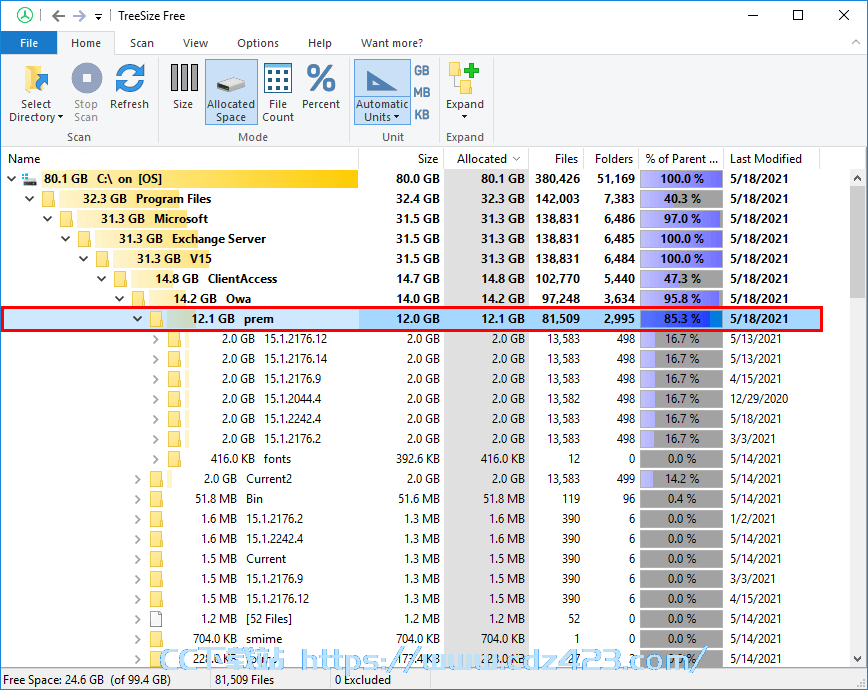Collapse the ClientAccess folder

point(101,279)
